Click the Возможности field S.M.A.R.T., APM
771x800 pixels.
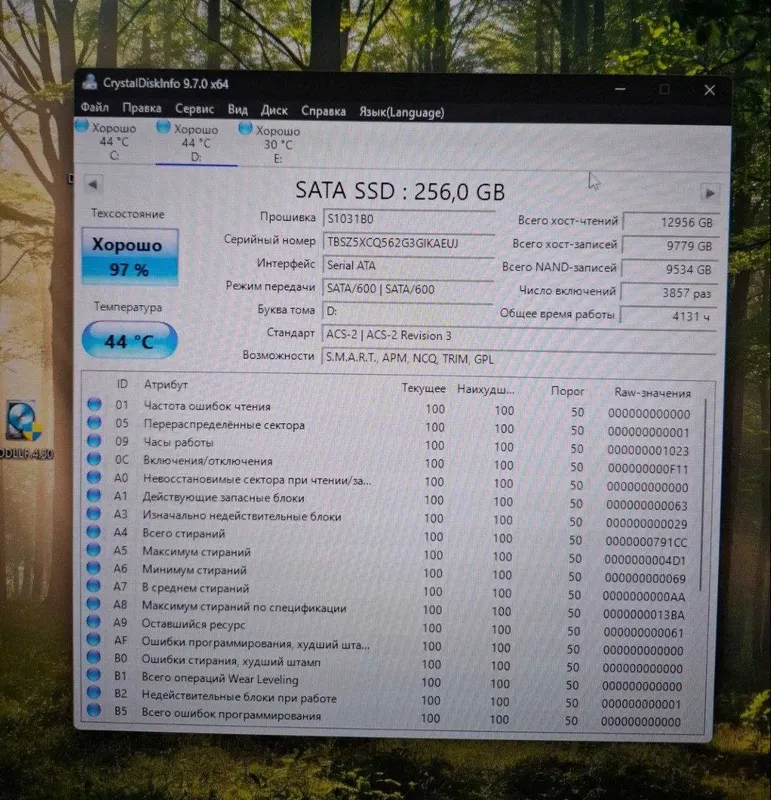point(518,359)
